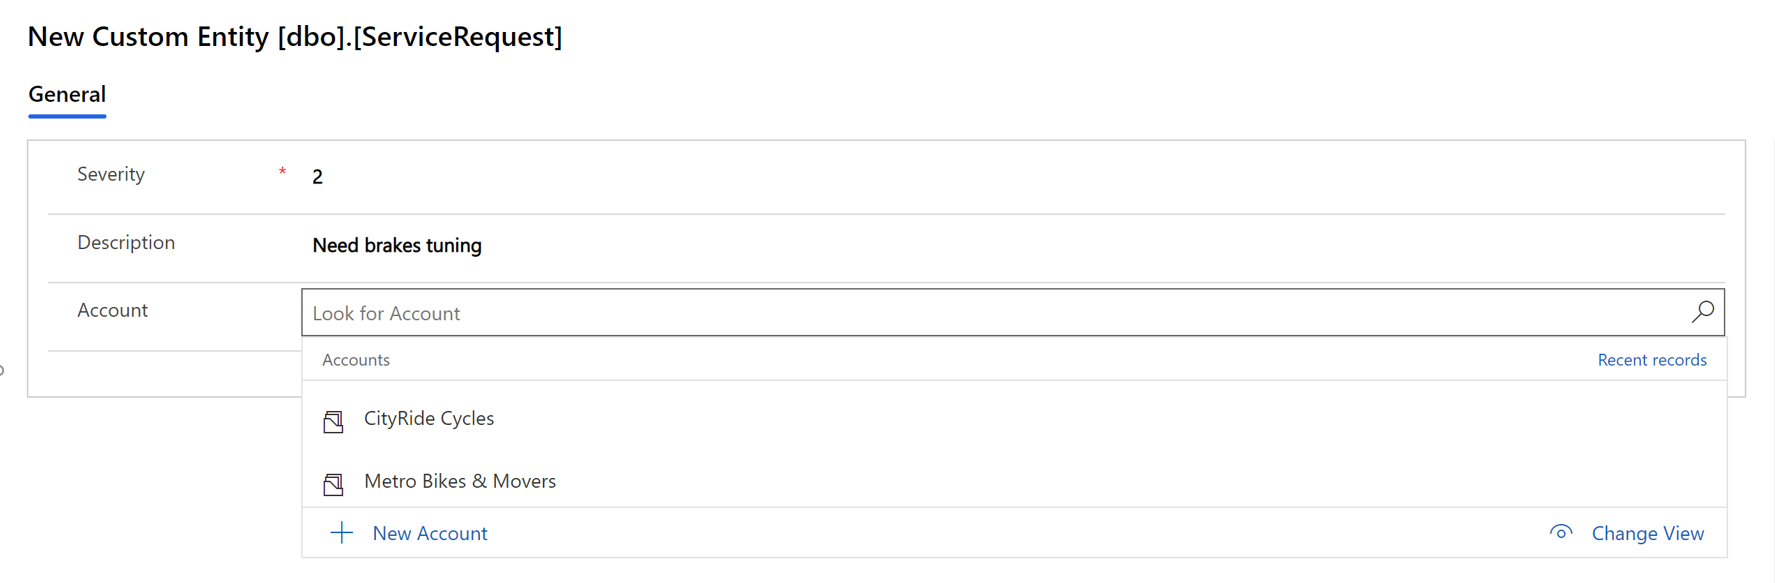This screenshot has width=1775, height=583.
Task: Click the Description field label
Action: coord(126,242)
